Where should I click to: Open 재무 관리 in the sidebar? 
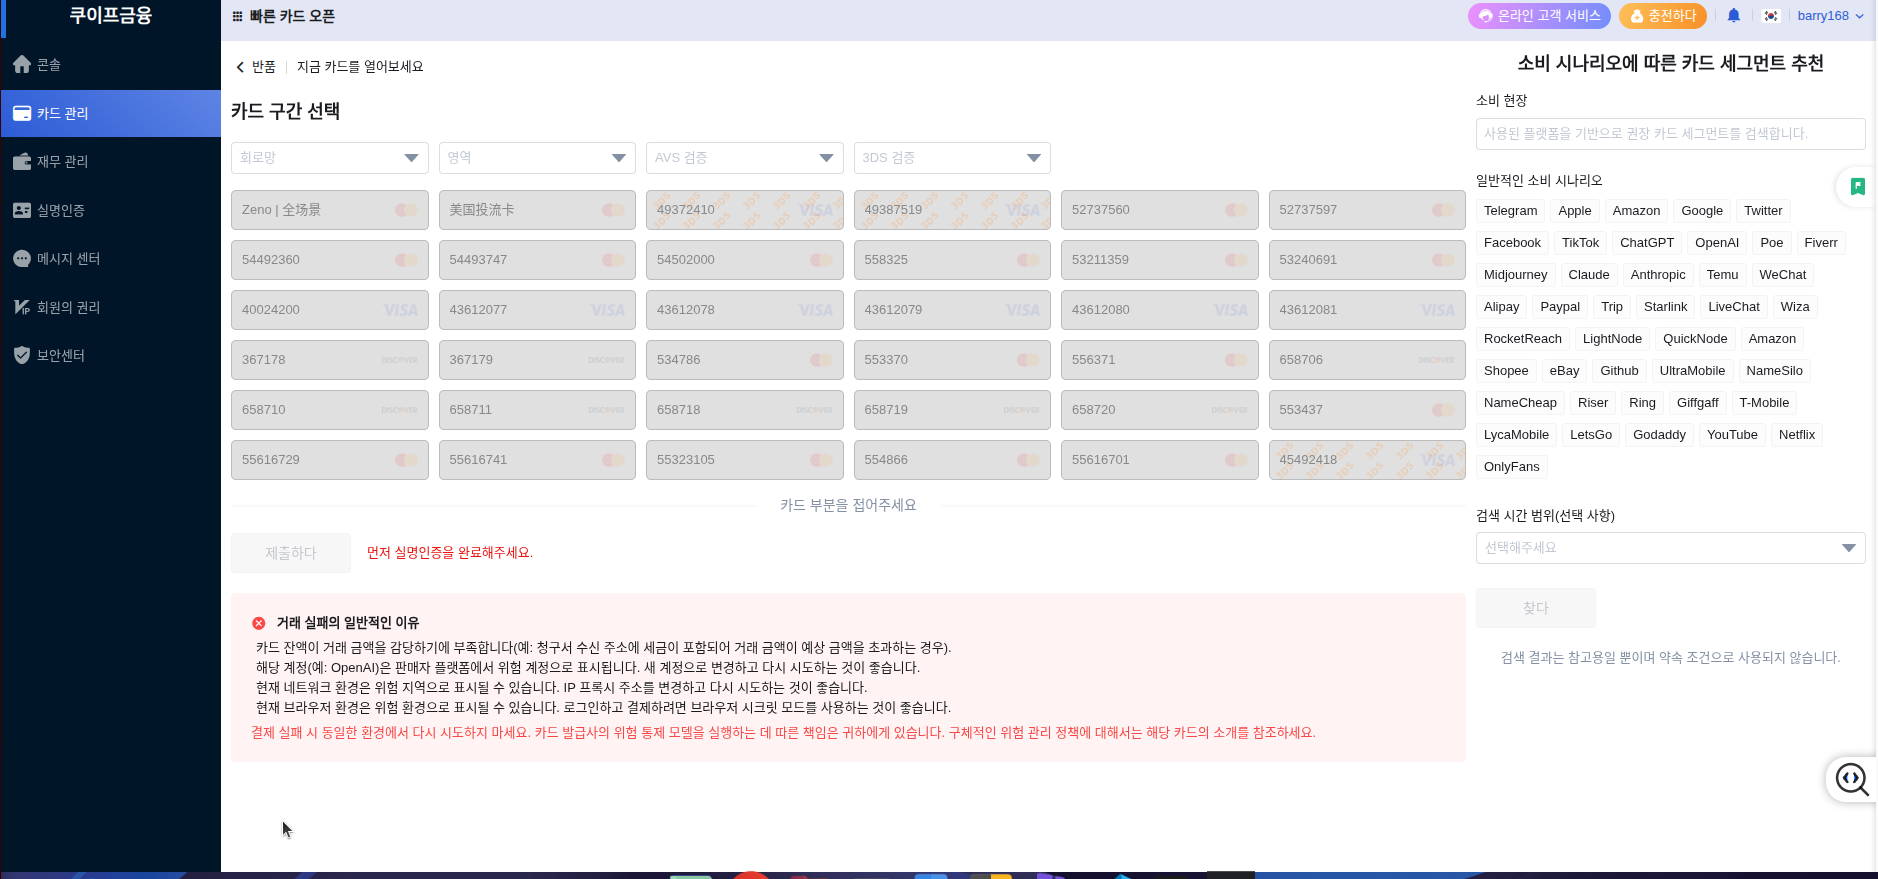click(x=110, y=161)
